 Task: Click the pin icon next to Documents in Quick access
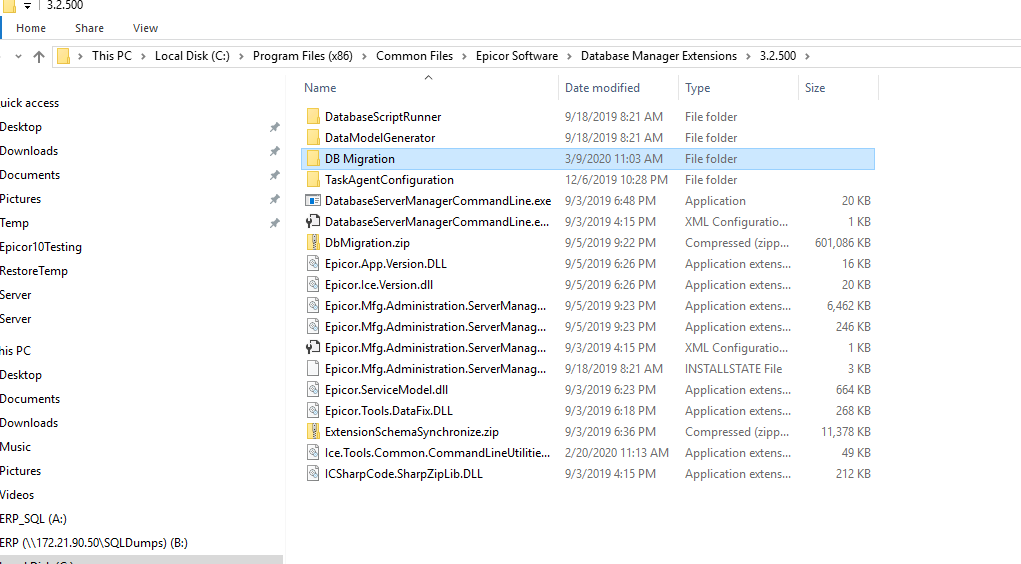pos(275,175)
